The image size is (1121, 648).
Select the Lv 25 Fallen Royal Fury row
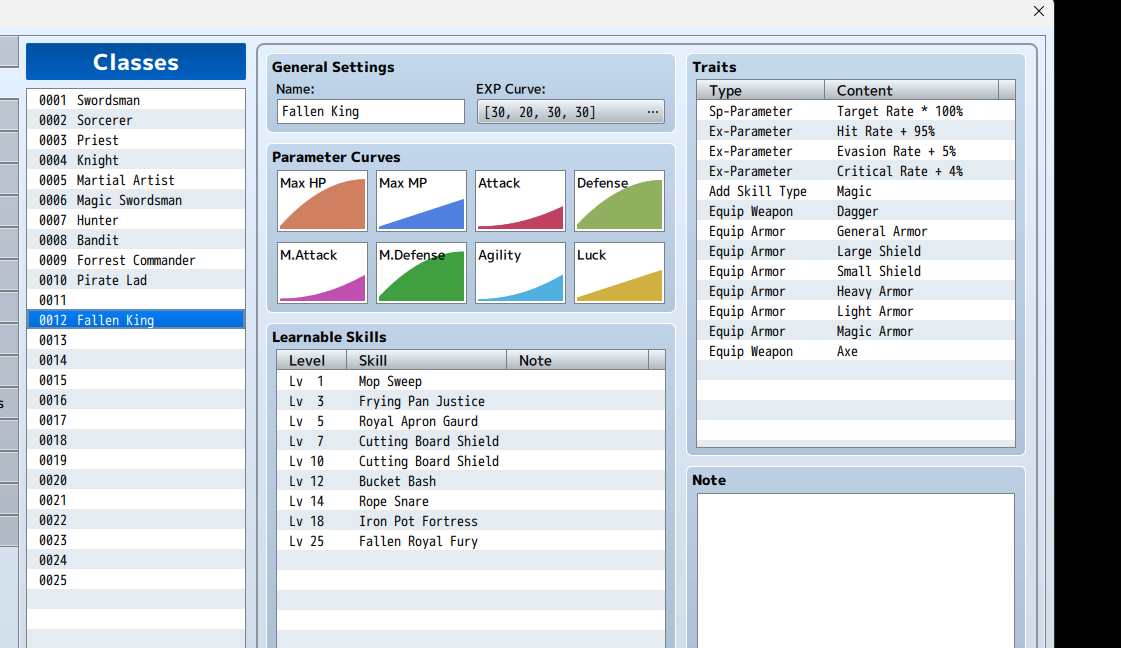point(471,542)
